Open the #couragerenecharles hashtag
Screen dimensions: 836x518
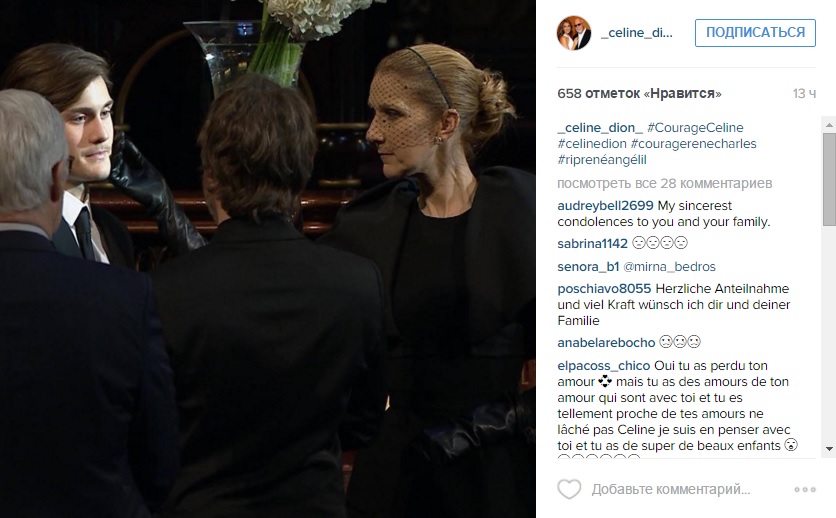694,144
